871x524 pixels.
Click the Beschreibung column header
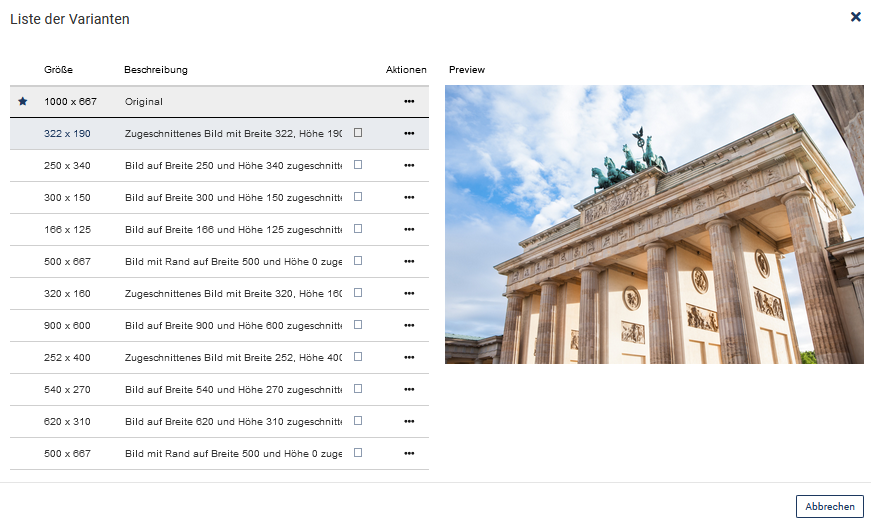(156, 70)
